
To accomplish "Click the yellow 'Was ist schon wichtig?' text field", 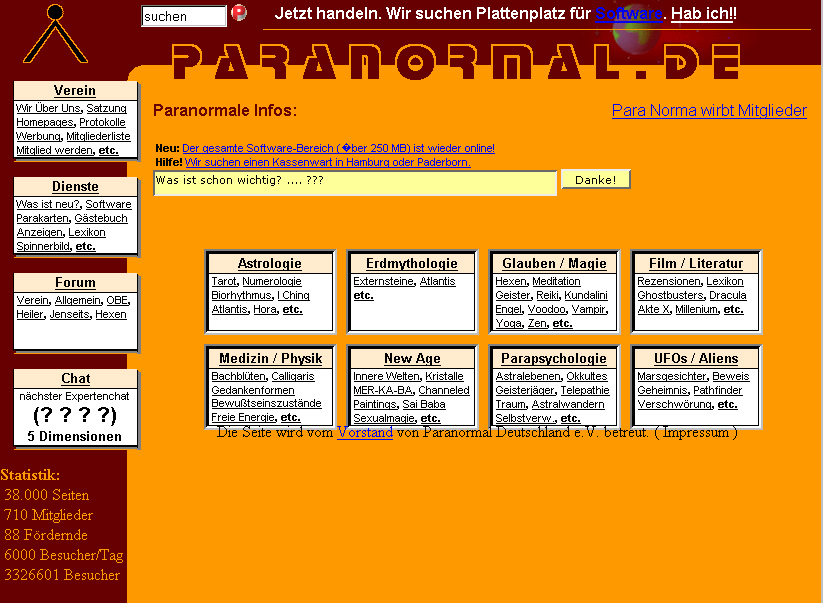I will tap(355, 183).
